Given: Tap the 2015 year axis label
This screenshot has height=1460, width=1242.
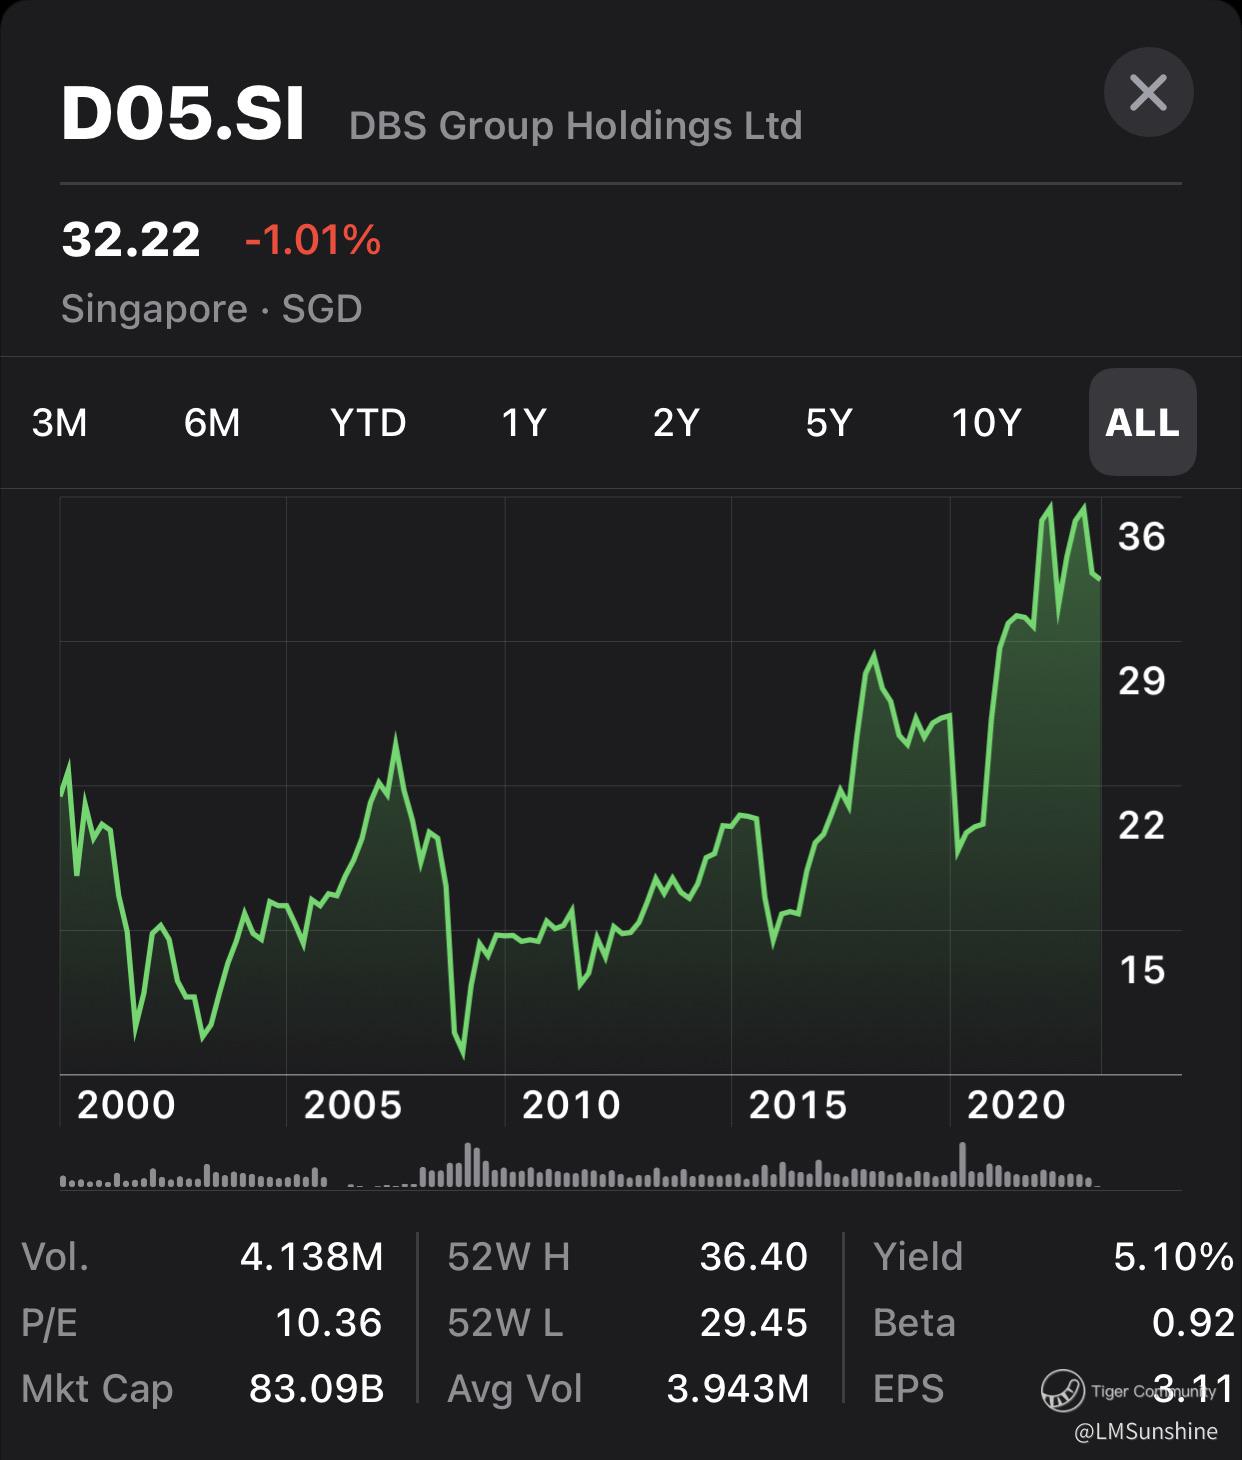Looking at the screenshot, I should pos(797,1105).
